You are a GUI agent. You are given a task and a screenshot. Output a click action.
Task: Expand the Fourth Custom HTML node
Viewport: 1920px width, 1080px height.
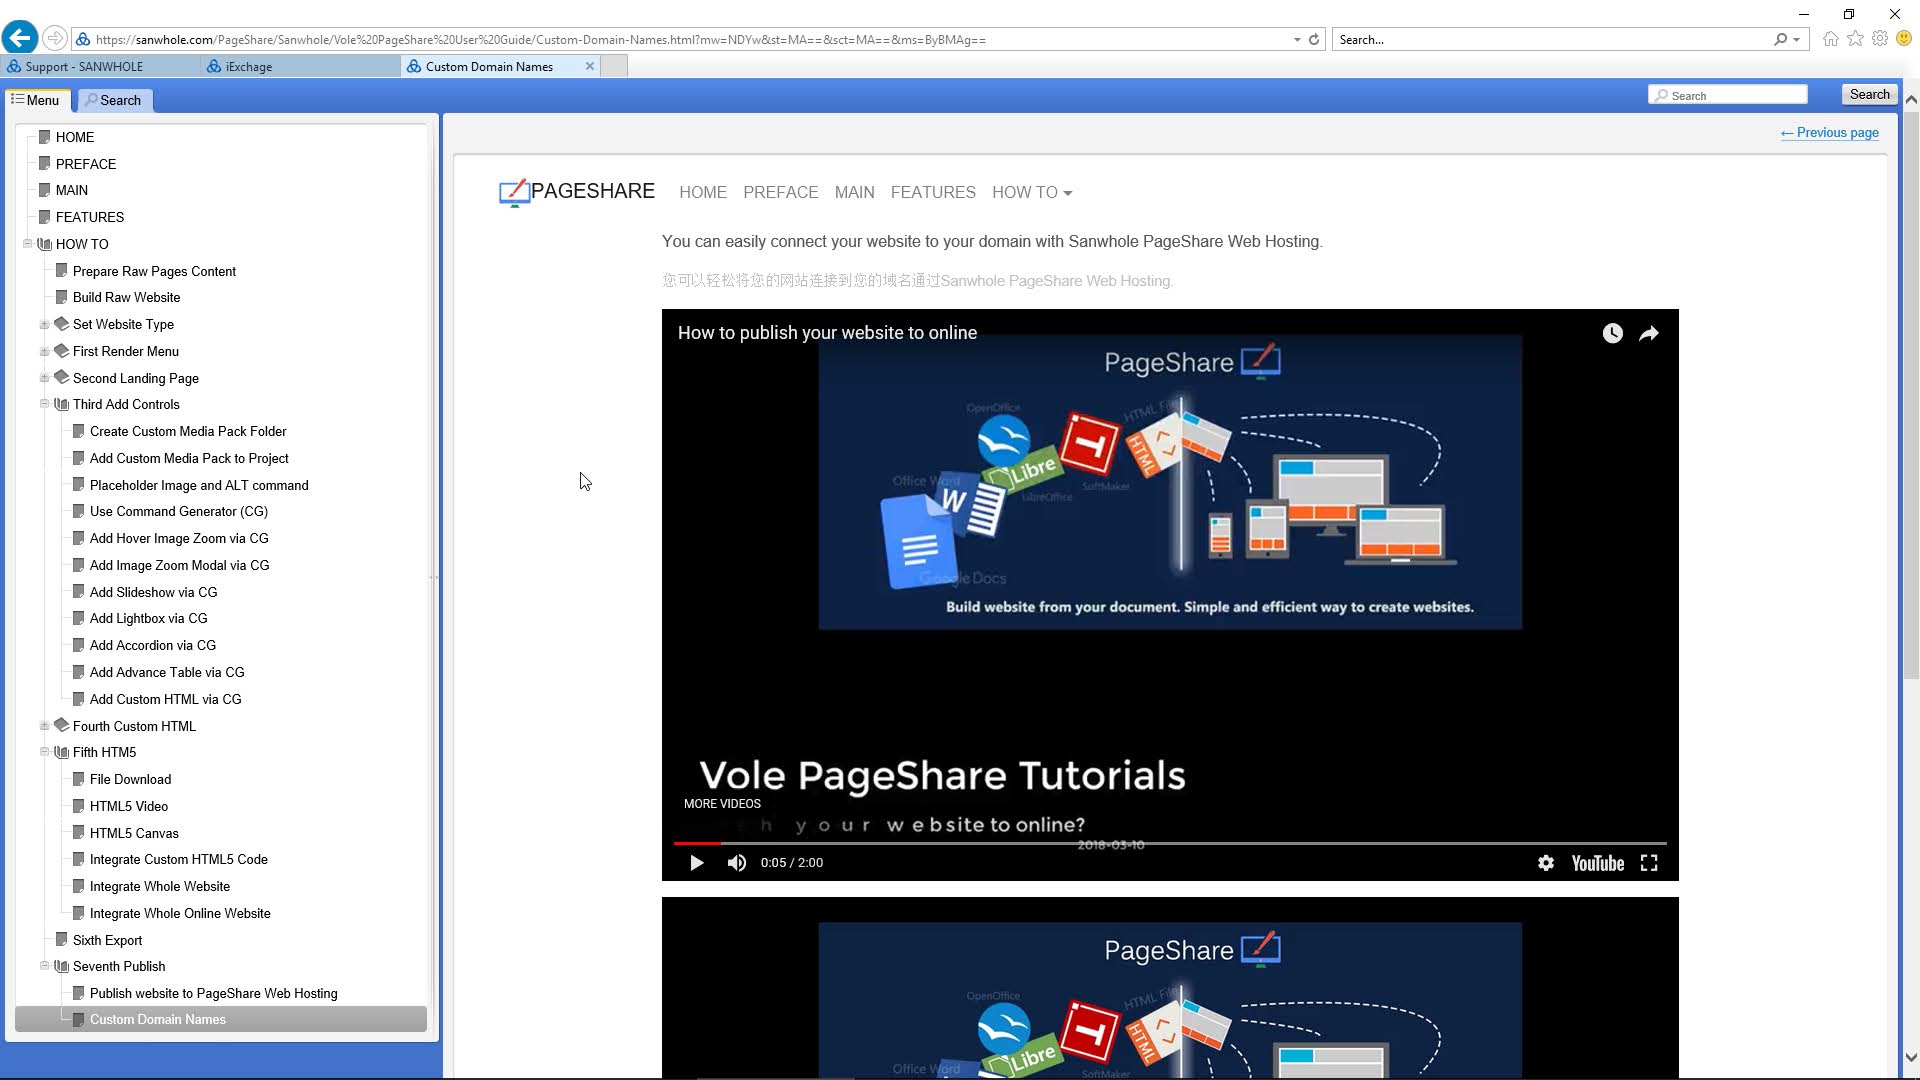[44, 726]
